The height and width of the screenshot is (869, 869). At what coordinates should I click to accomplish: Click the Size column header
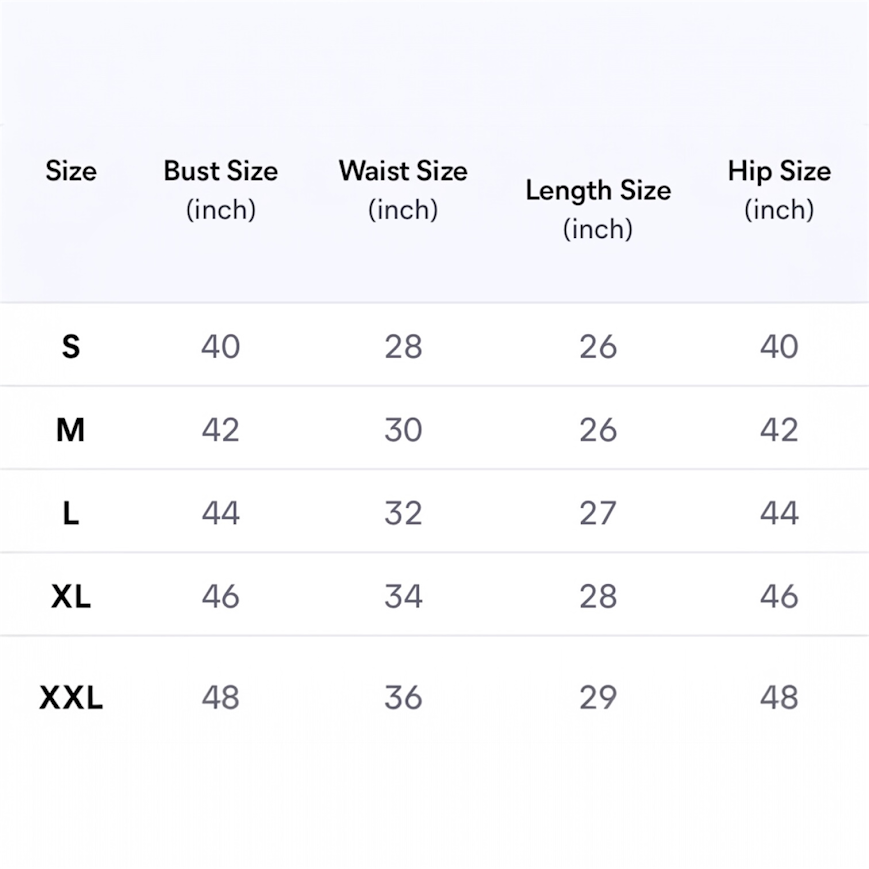coord(71,171)
